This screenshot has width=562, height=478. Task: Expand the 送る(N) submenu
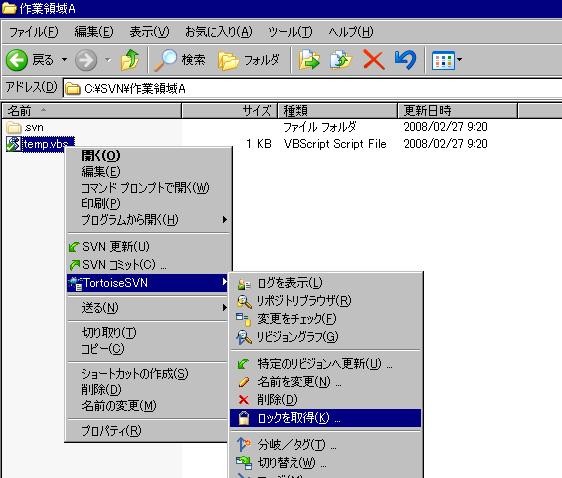148,308
